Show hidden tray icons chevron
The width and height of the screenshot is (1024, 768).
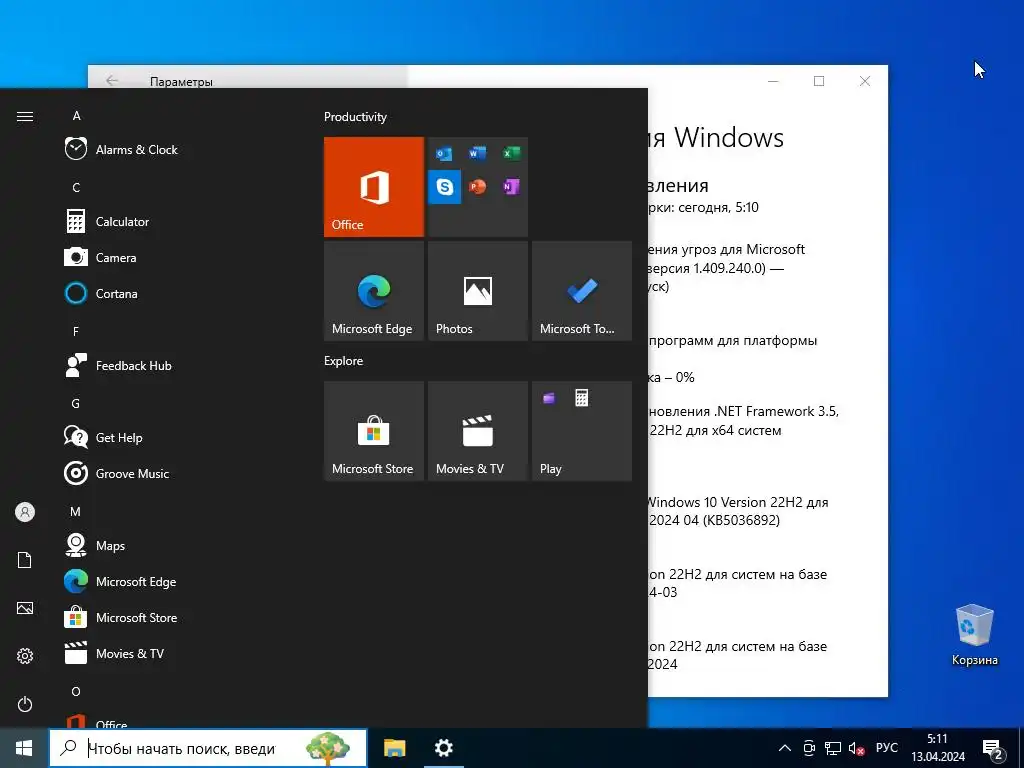785,748
